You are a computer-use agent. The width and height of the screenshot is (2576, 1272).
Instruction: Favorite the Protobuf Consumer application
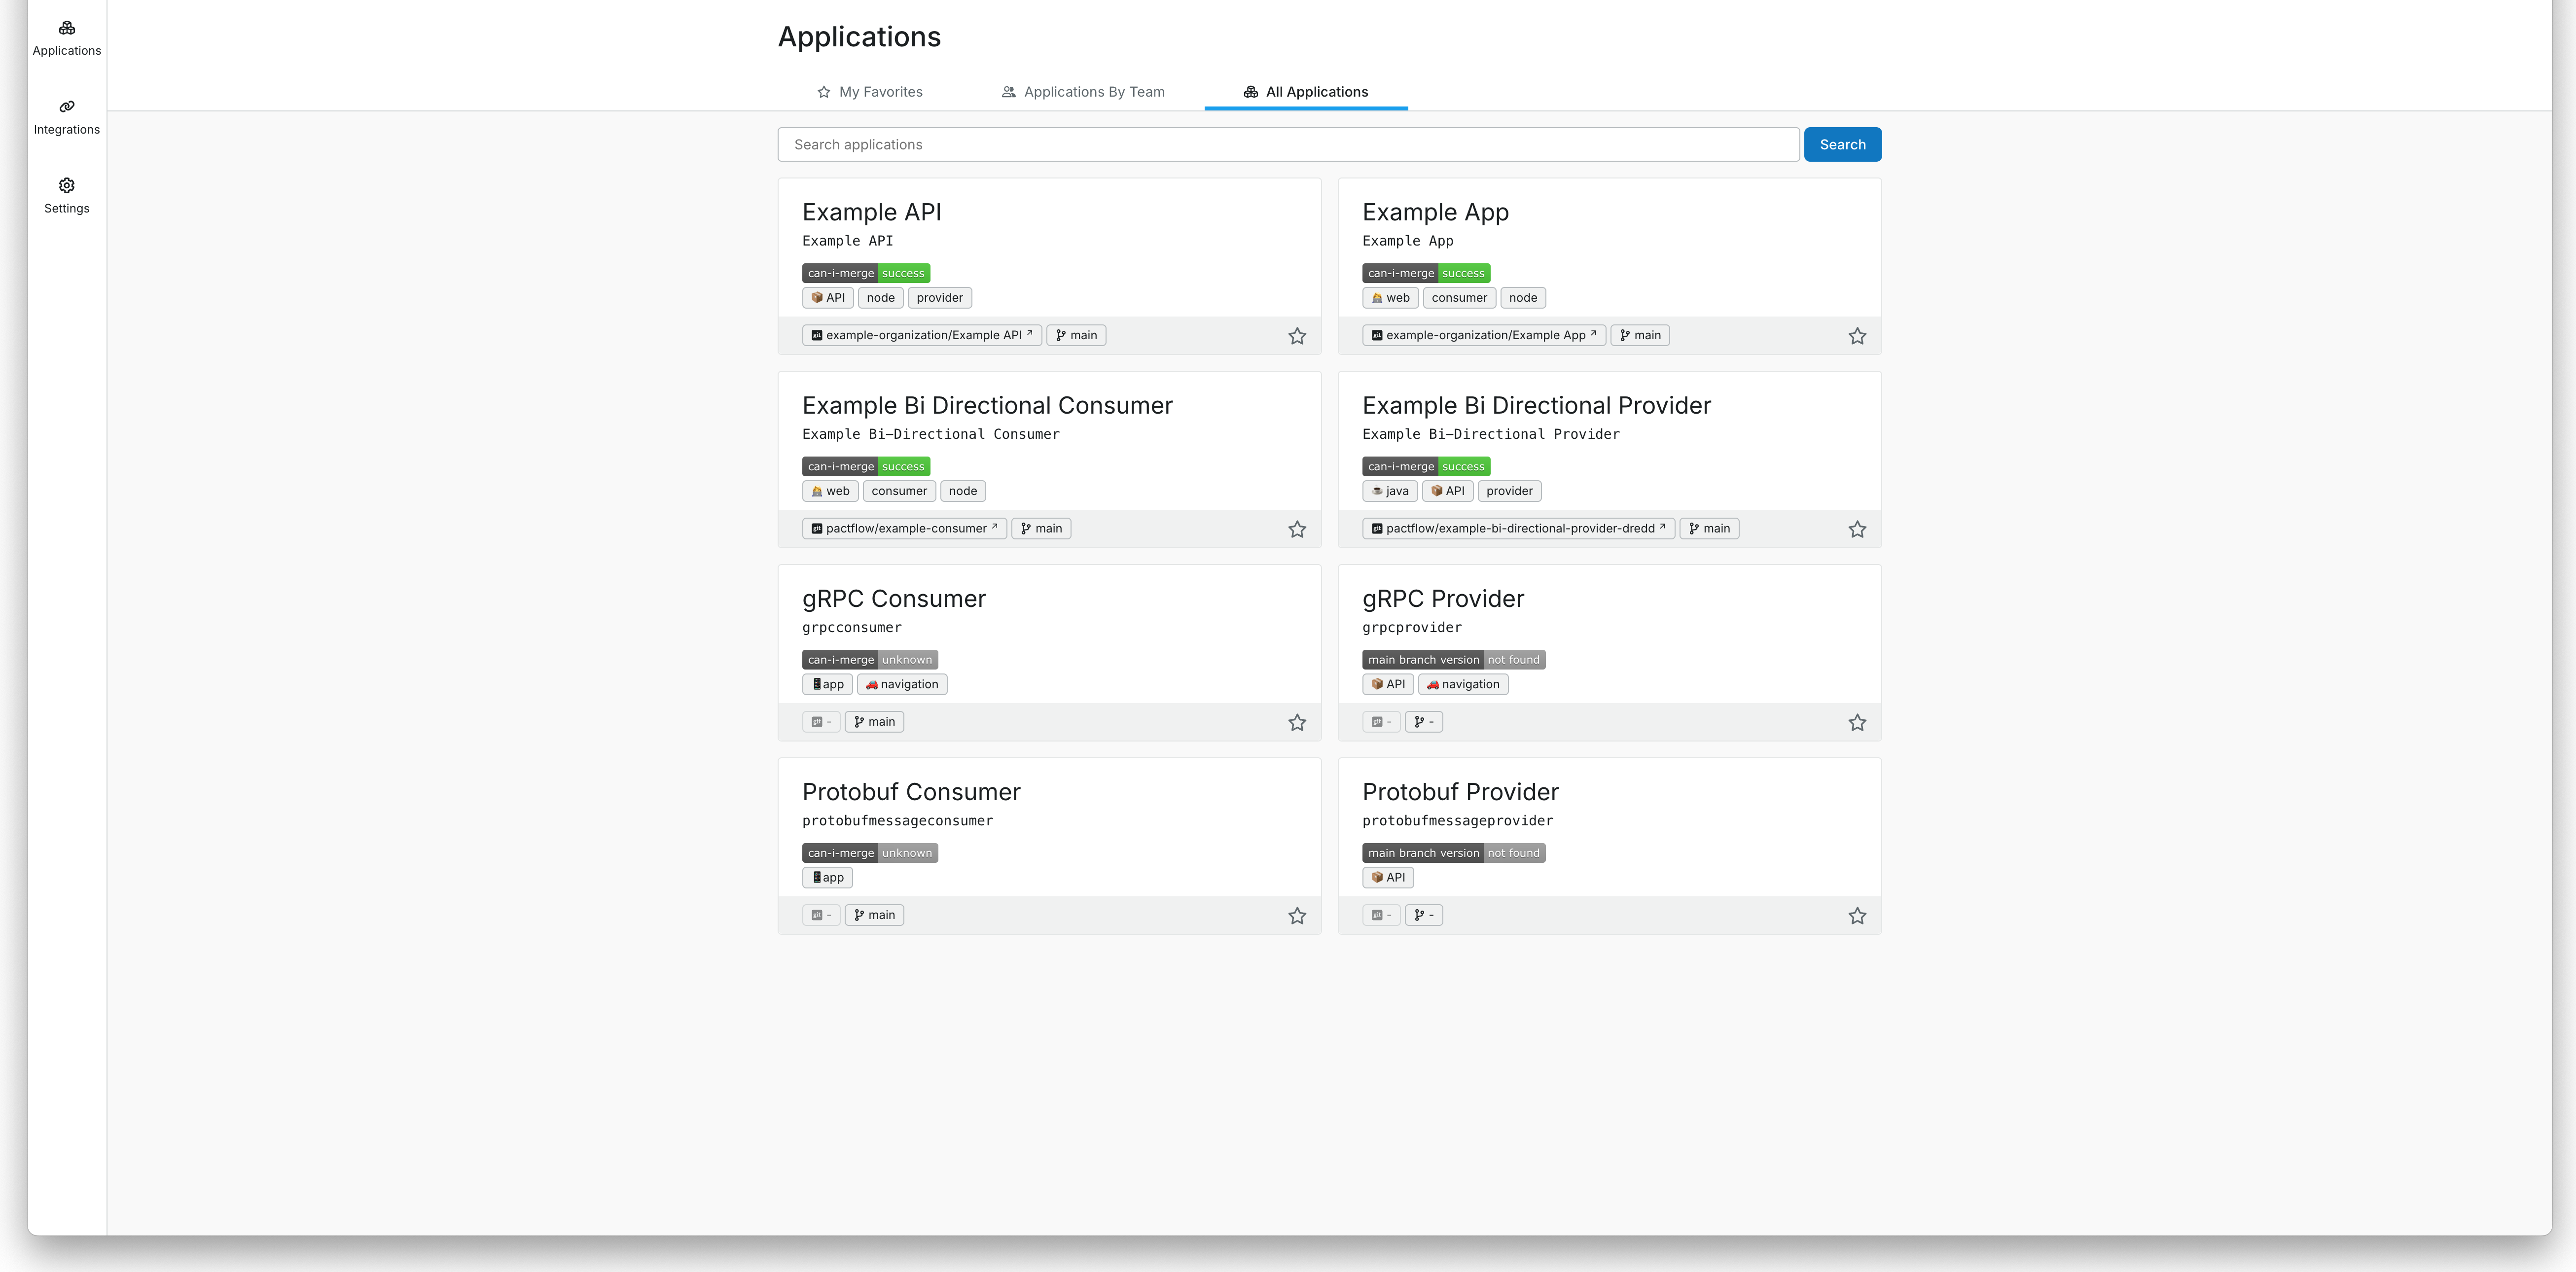[1297, 915]
